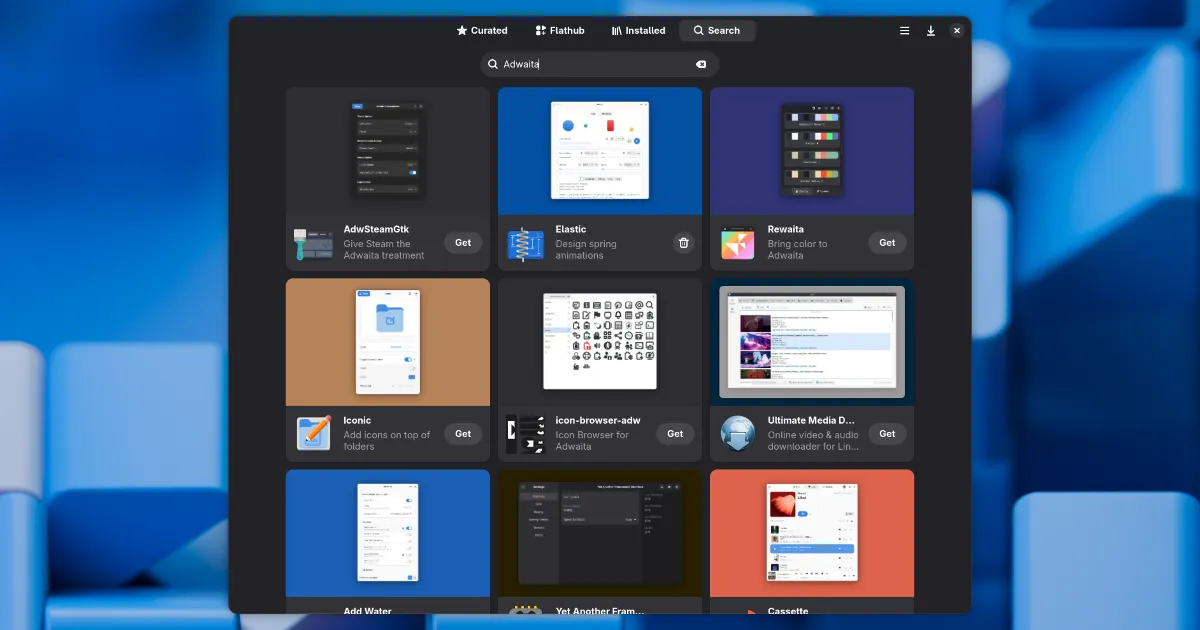Switch to the Flathub tab
The height and width of the screenshot is (630, 1200).
pyautogui.click(x=559, y=31)
